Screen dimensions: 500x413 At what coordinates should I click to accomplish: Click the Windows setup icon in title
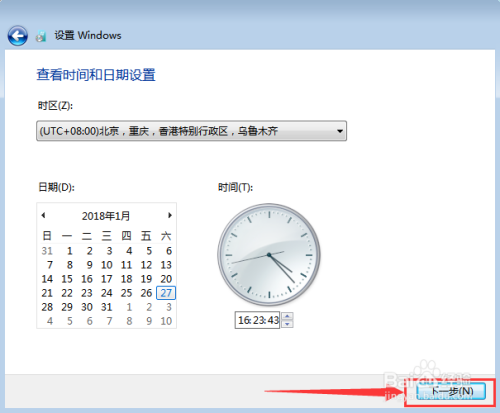41,36
